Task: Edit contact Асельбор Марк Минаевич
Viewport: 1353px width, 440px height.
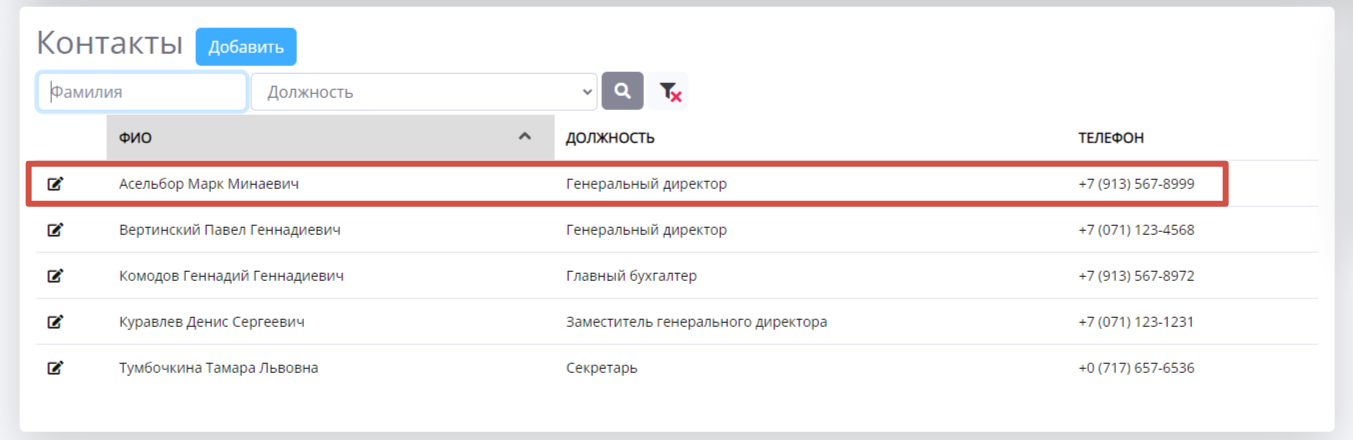Action: (x=56, y=184)
